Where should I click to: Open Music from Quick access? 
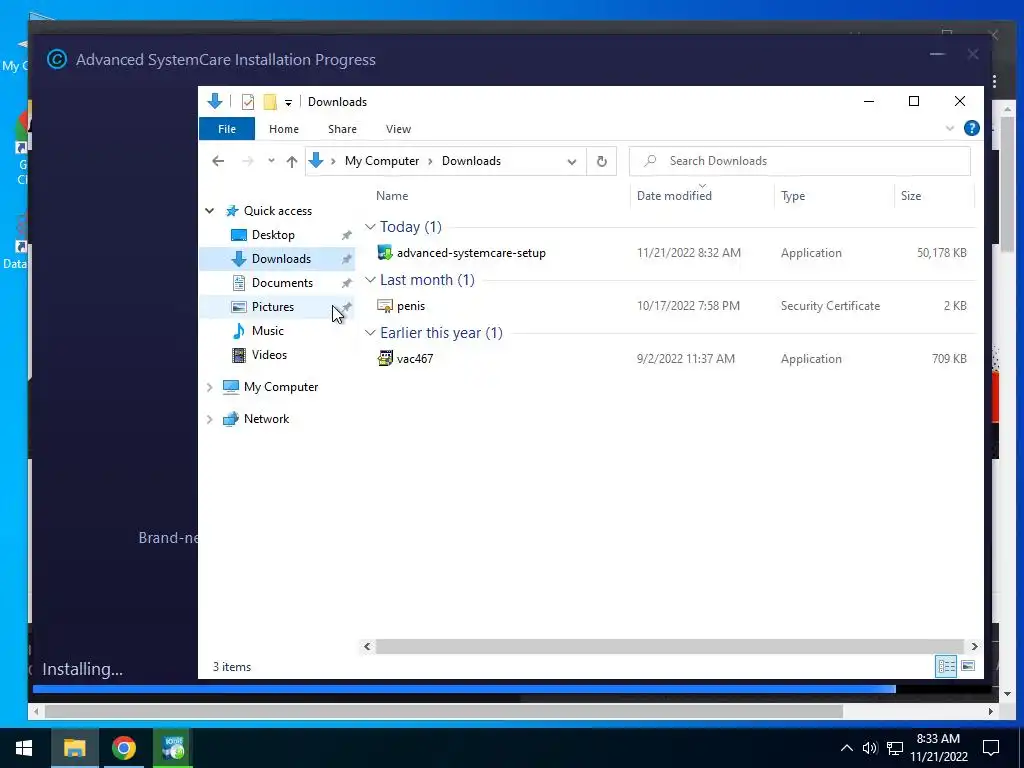(267, 330)
